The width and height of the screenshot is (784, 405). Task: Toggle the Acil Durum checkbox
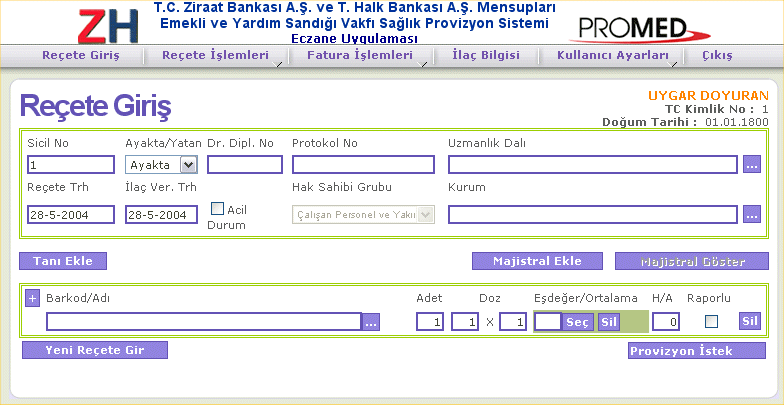coord(218,208)
